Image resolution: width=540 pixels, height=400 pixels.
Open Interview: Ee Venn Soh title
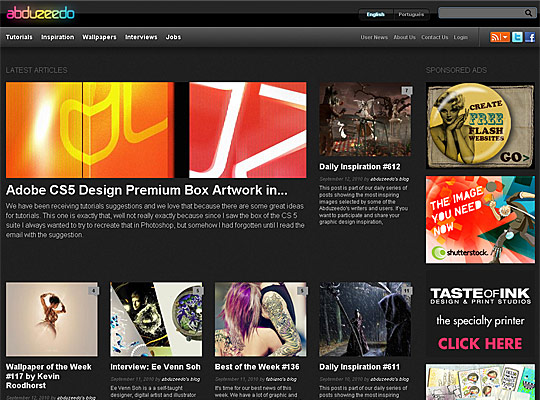pyautogui.click(x=155, y=367)
